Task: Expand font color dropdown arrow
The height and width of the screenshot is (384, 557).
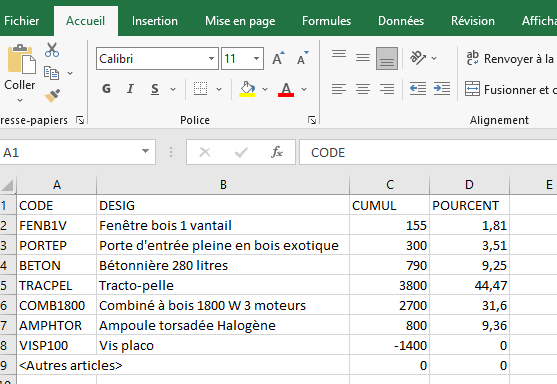Action: [304, 89]
